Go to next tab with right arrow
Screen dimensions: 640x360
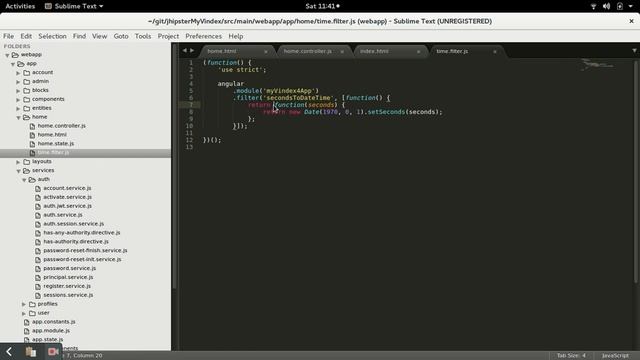point(192,51)
